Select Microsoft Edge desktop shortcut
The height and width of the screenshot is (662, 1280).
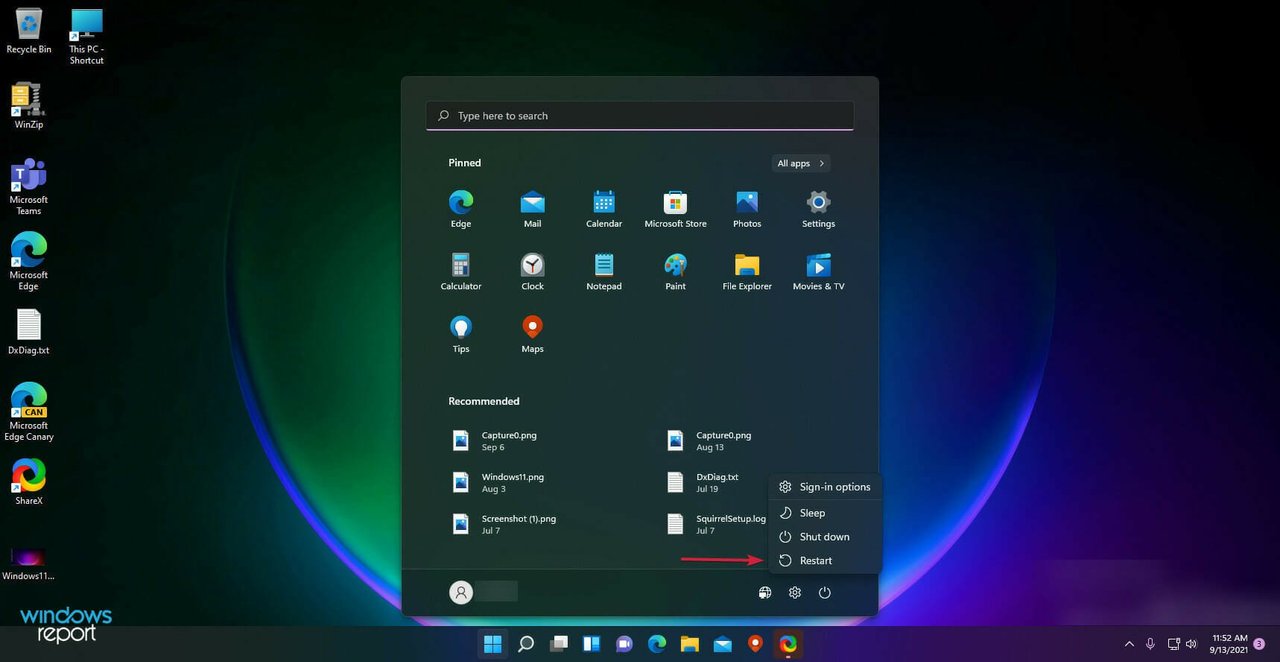[29, 261]
